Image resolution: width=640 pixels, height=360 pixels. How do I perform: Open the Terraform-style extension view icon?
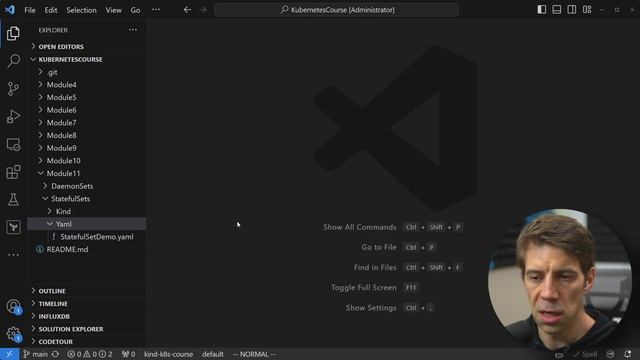(x=13, y=227)
